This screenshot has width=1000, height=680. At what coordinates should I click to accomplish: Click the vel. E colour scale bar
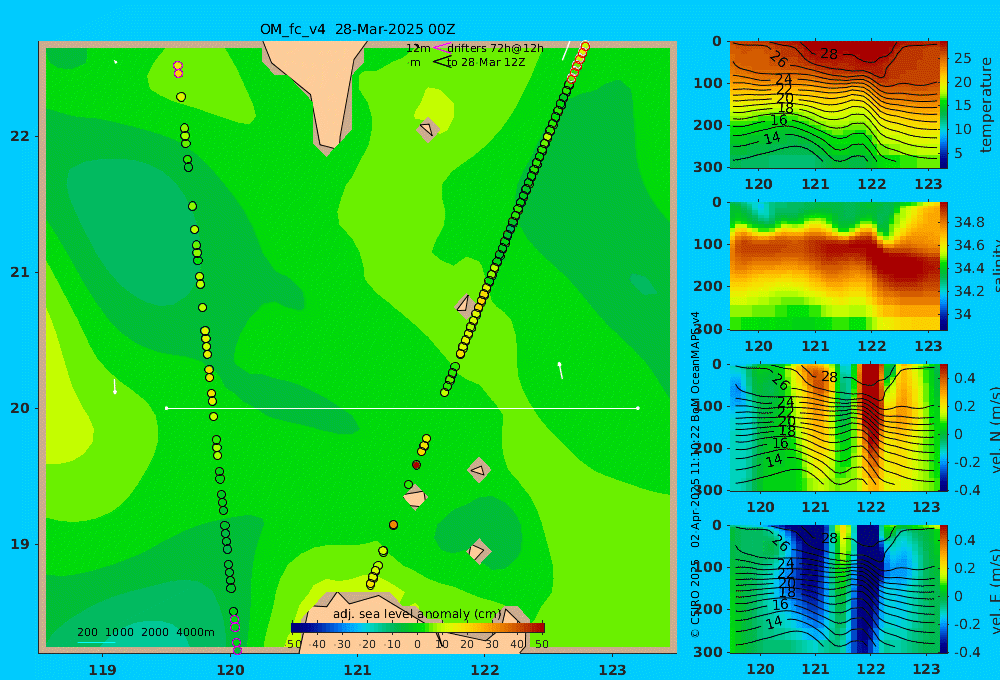point(944,589)
